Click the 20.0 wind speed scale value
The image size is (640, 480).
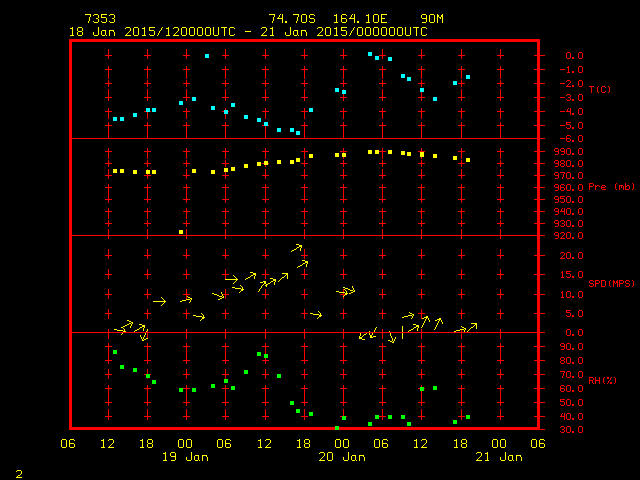tap(568, 256)
